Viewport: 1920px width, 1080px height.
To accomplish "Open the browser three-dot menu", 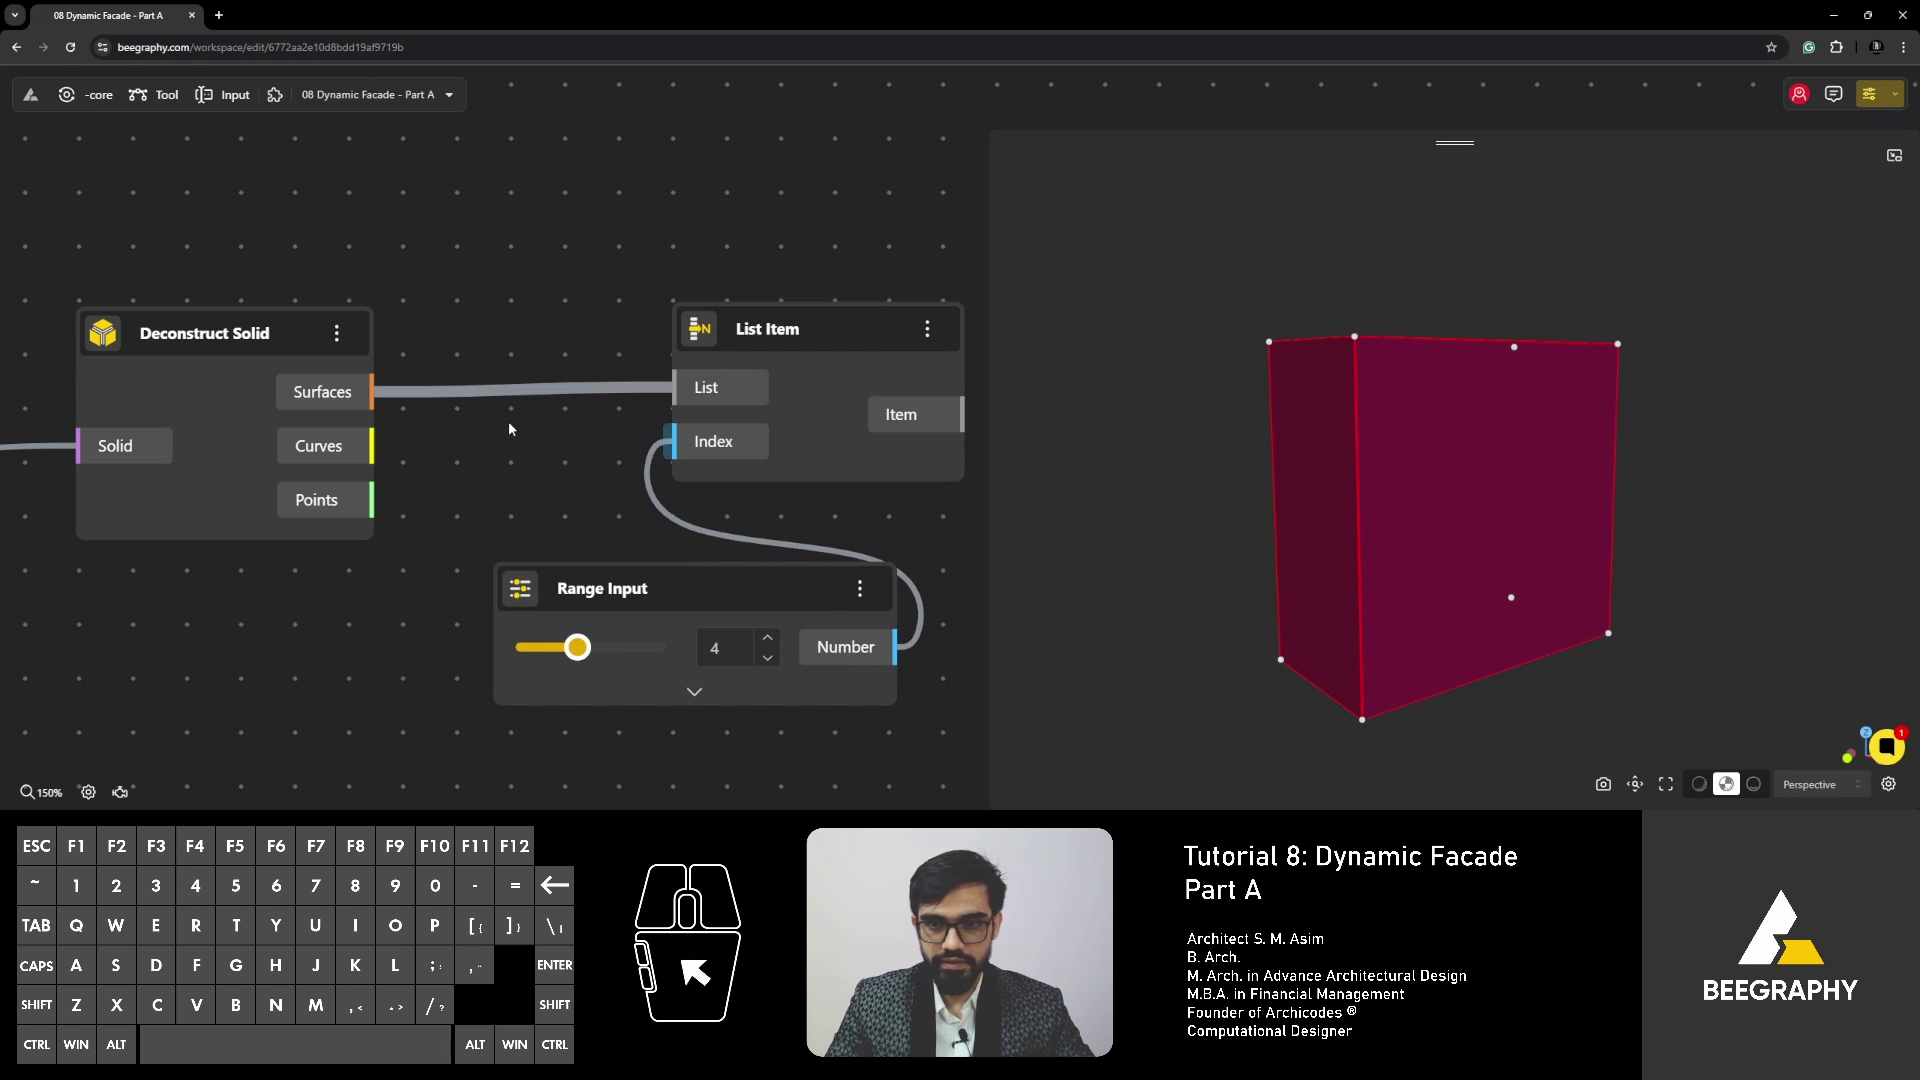I will pos(1902,47).
